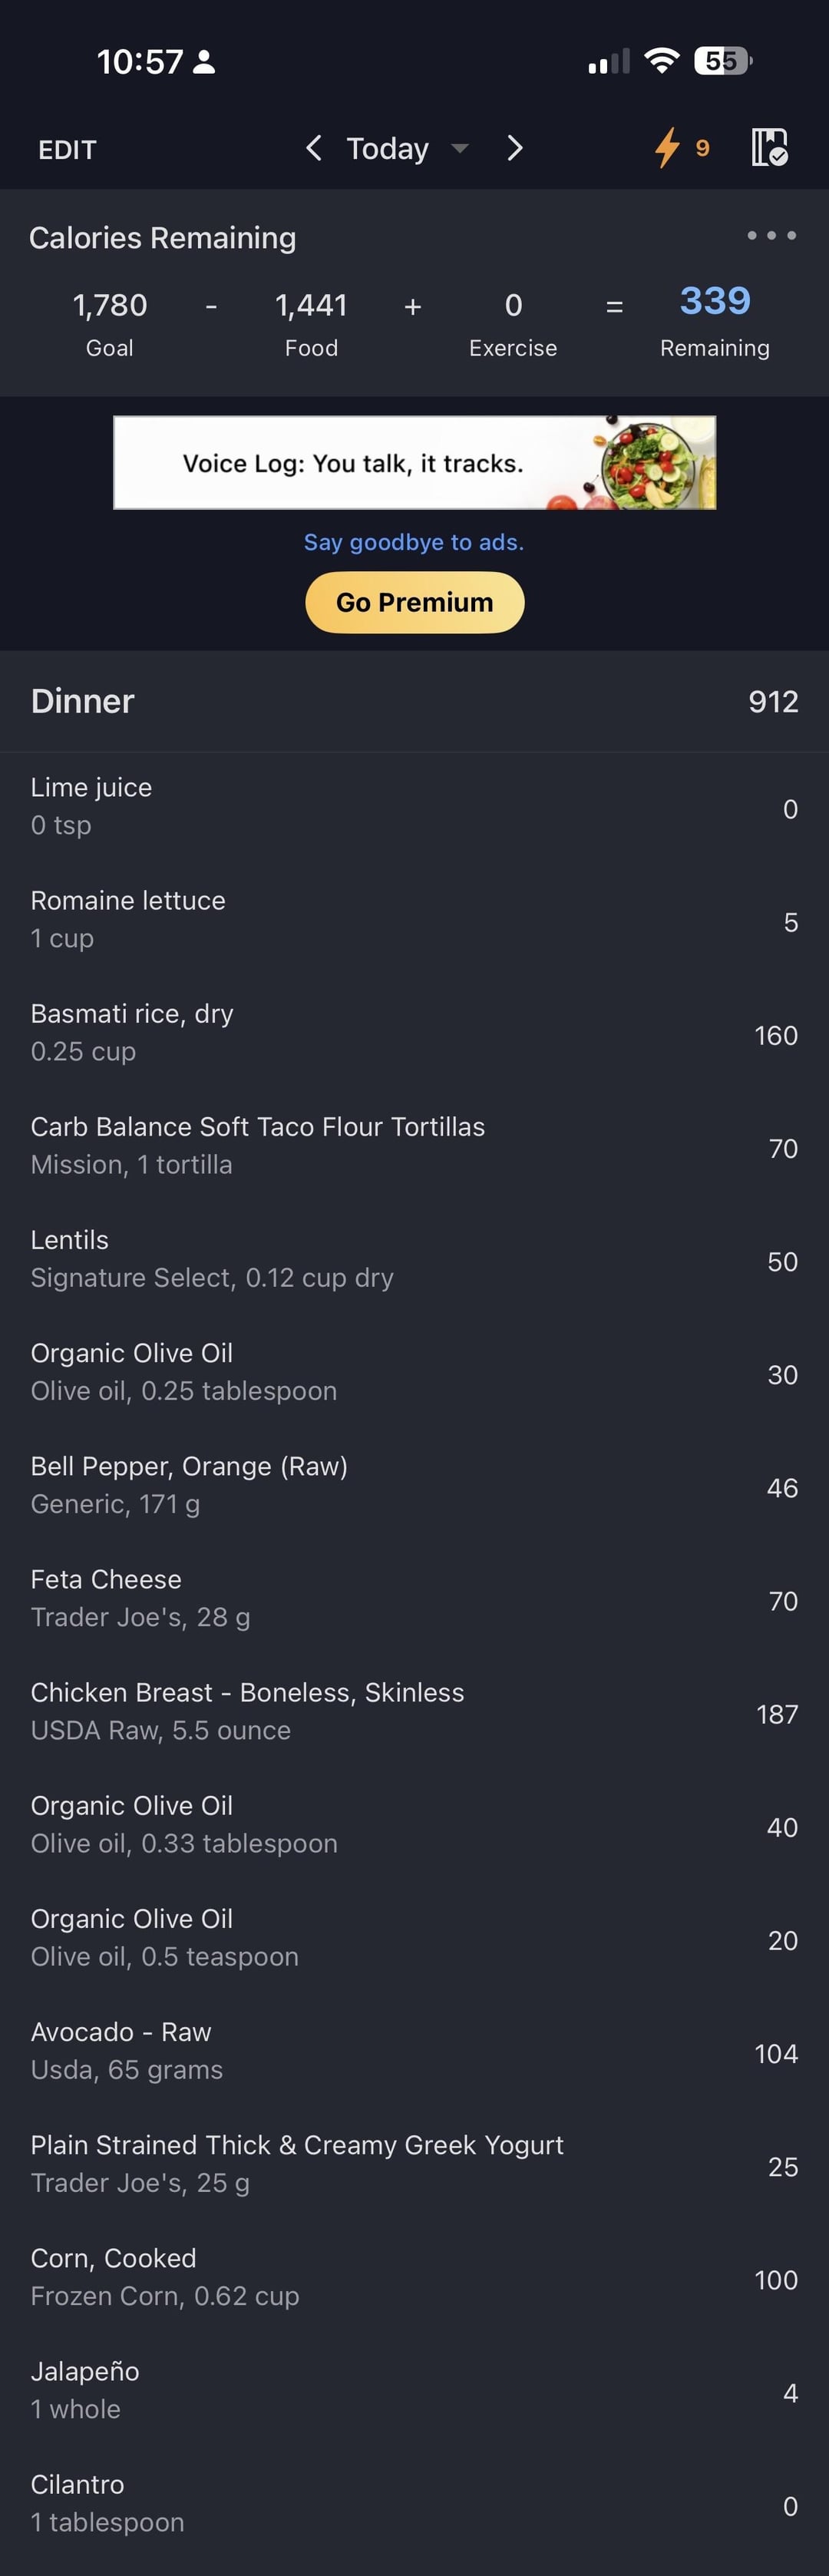Tap the next day right chevron
The height and width of the screenshot is (2576, 829).
tap(515, 149)
